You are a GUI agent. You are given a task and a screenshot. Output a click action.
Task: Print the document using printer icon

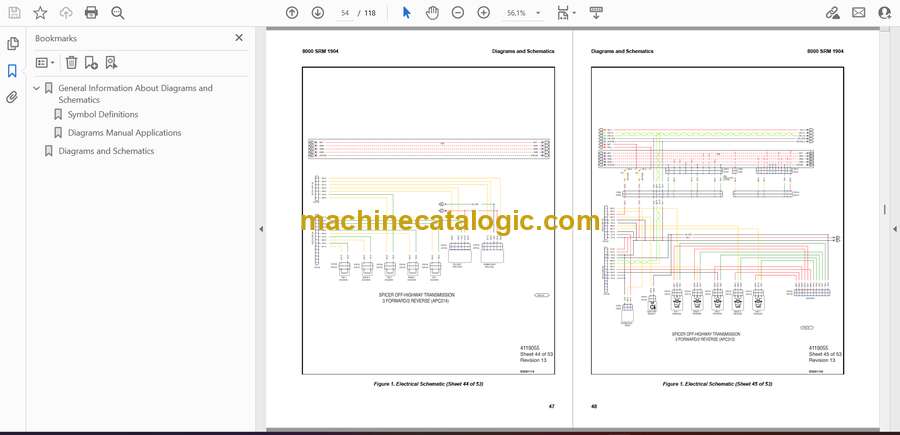coord(92,13)
